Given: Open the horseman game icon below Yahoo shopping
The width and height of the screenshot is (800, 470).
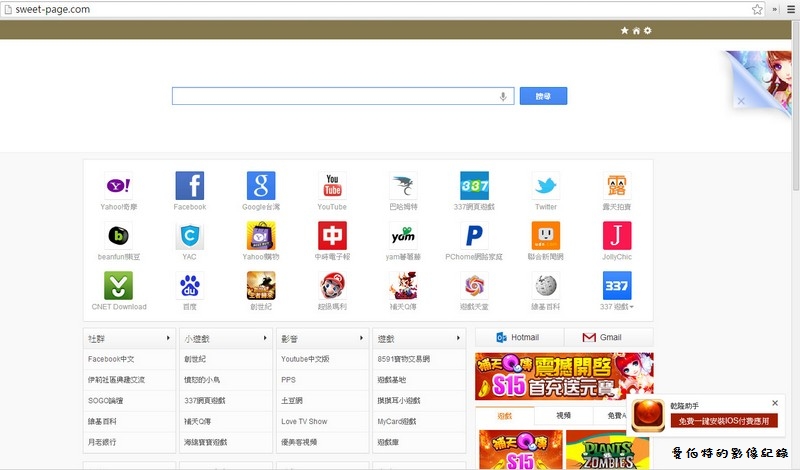Looking at the screenshot, I should pyautogui.click(x=261, y=286).
